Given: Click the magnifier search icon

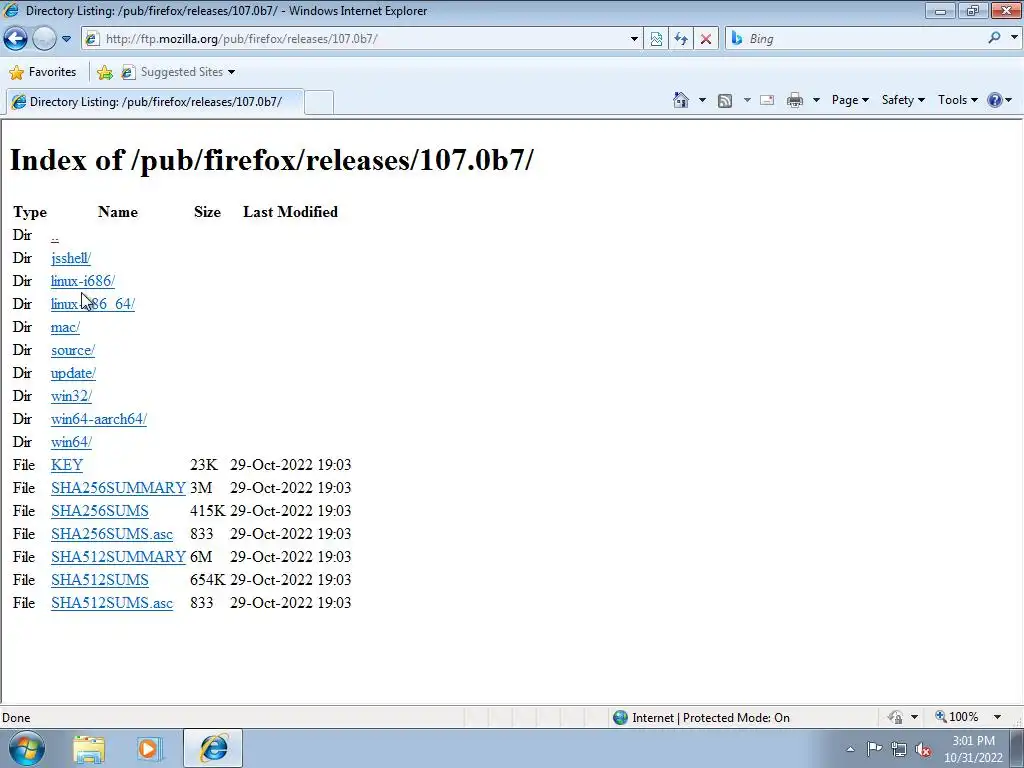Looking at the screenshot, I should [x=995, y=38].
